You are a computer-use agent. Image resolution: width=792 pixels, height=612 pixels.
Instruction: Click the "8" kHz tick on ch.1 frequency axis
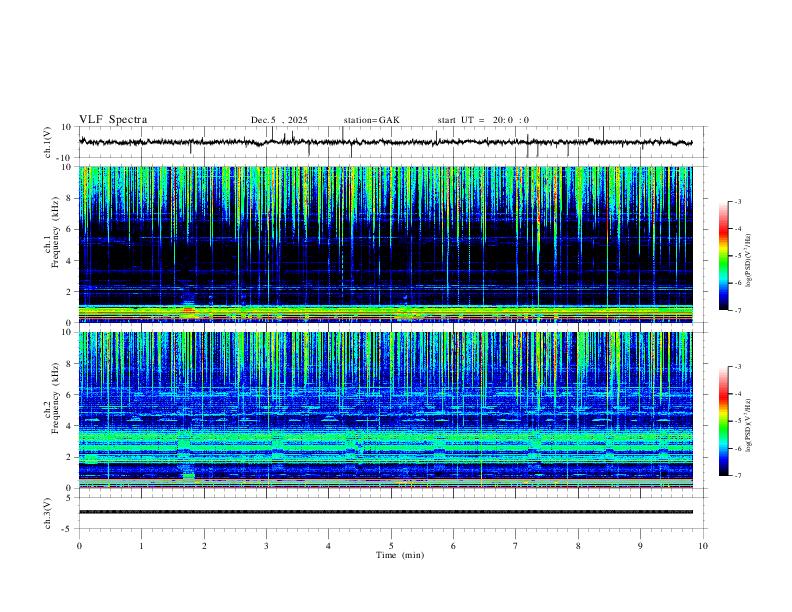click(69, 198)
